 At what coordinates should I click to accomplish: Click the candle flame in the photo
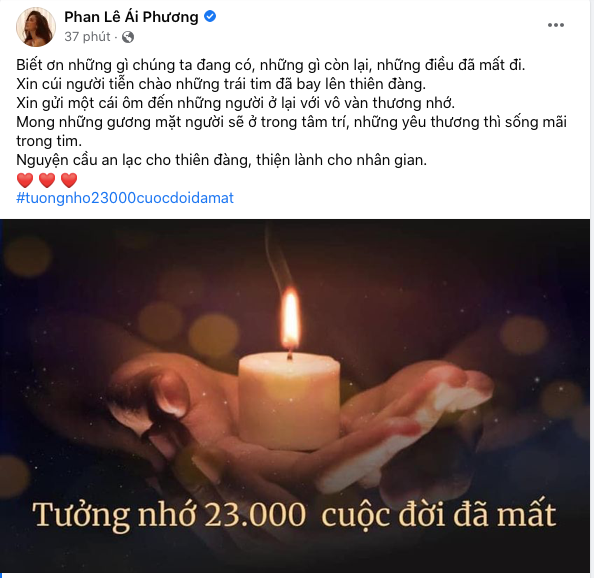pos(291,317)
